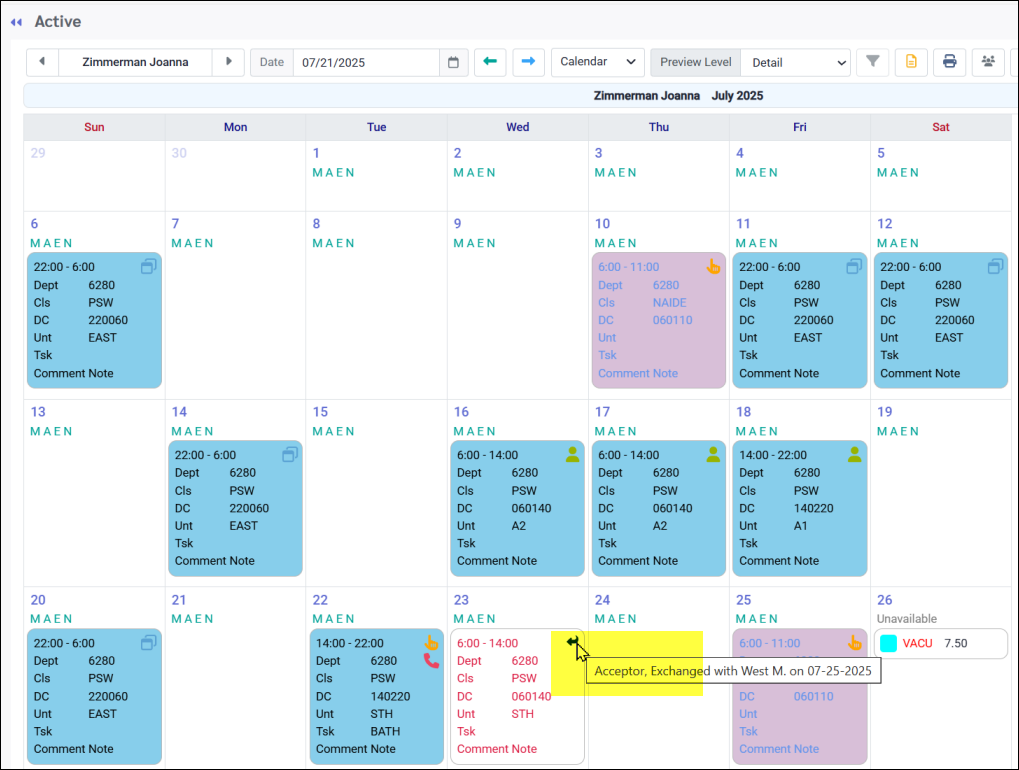Select the VACU 7.50 entry on July 26
This screenshot has height=770, width=1019.
pyautogui.click(x=940, y=643)
